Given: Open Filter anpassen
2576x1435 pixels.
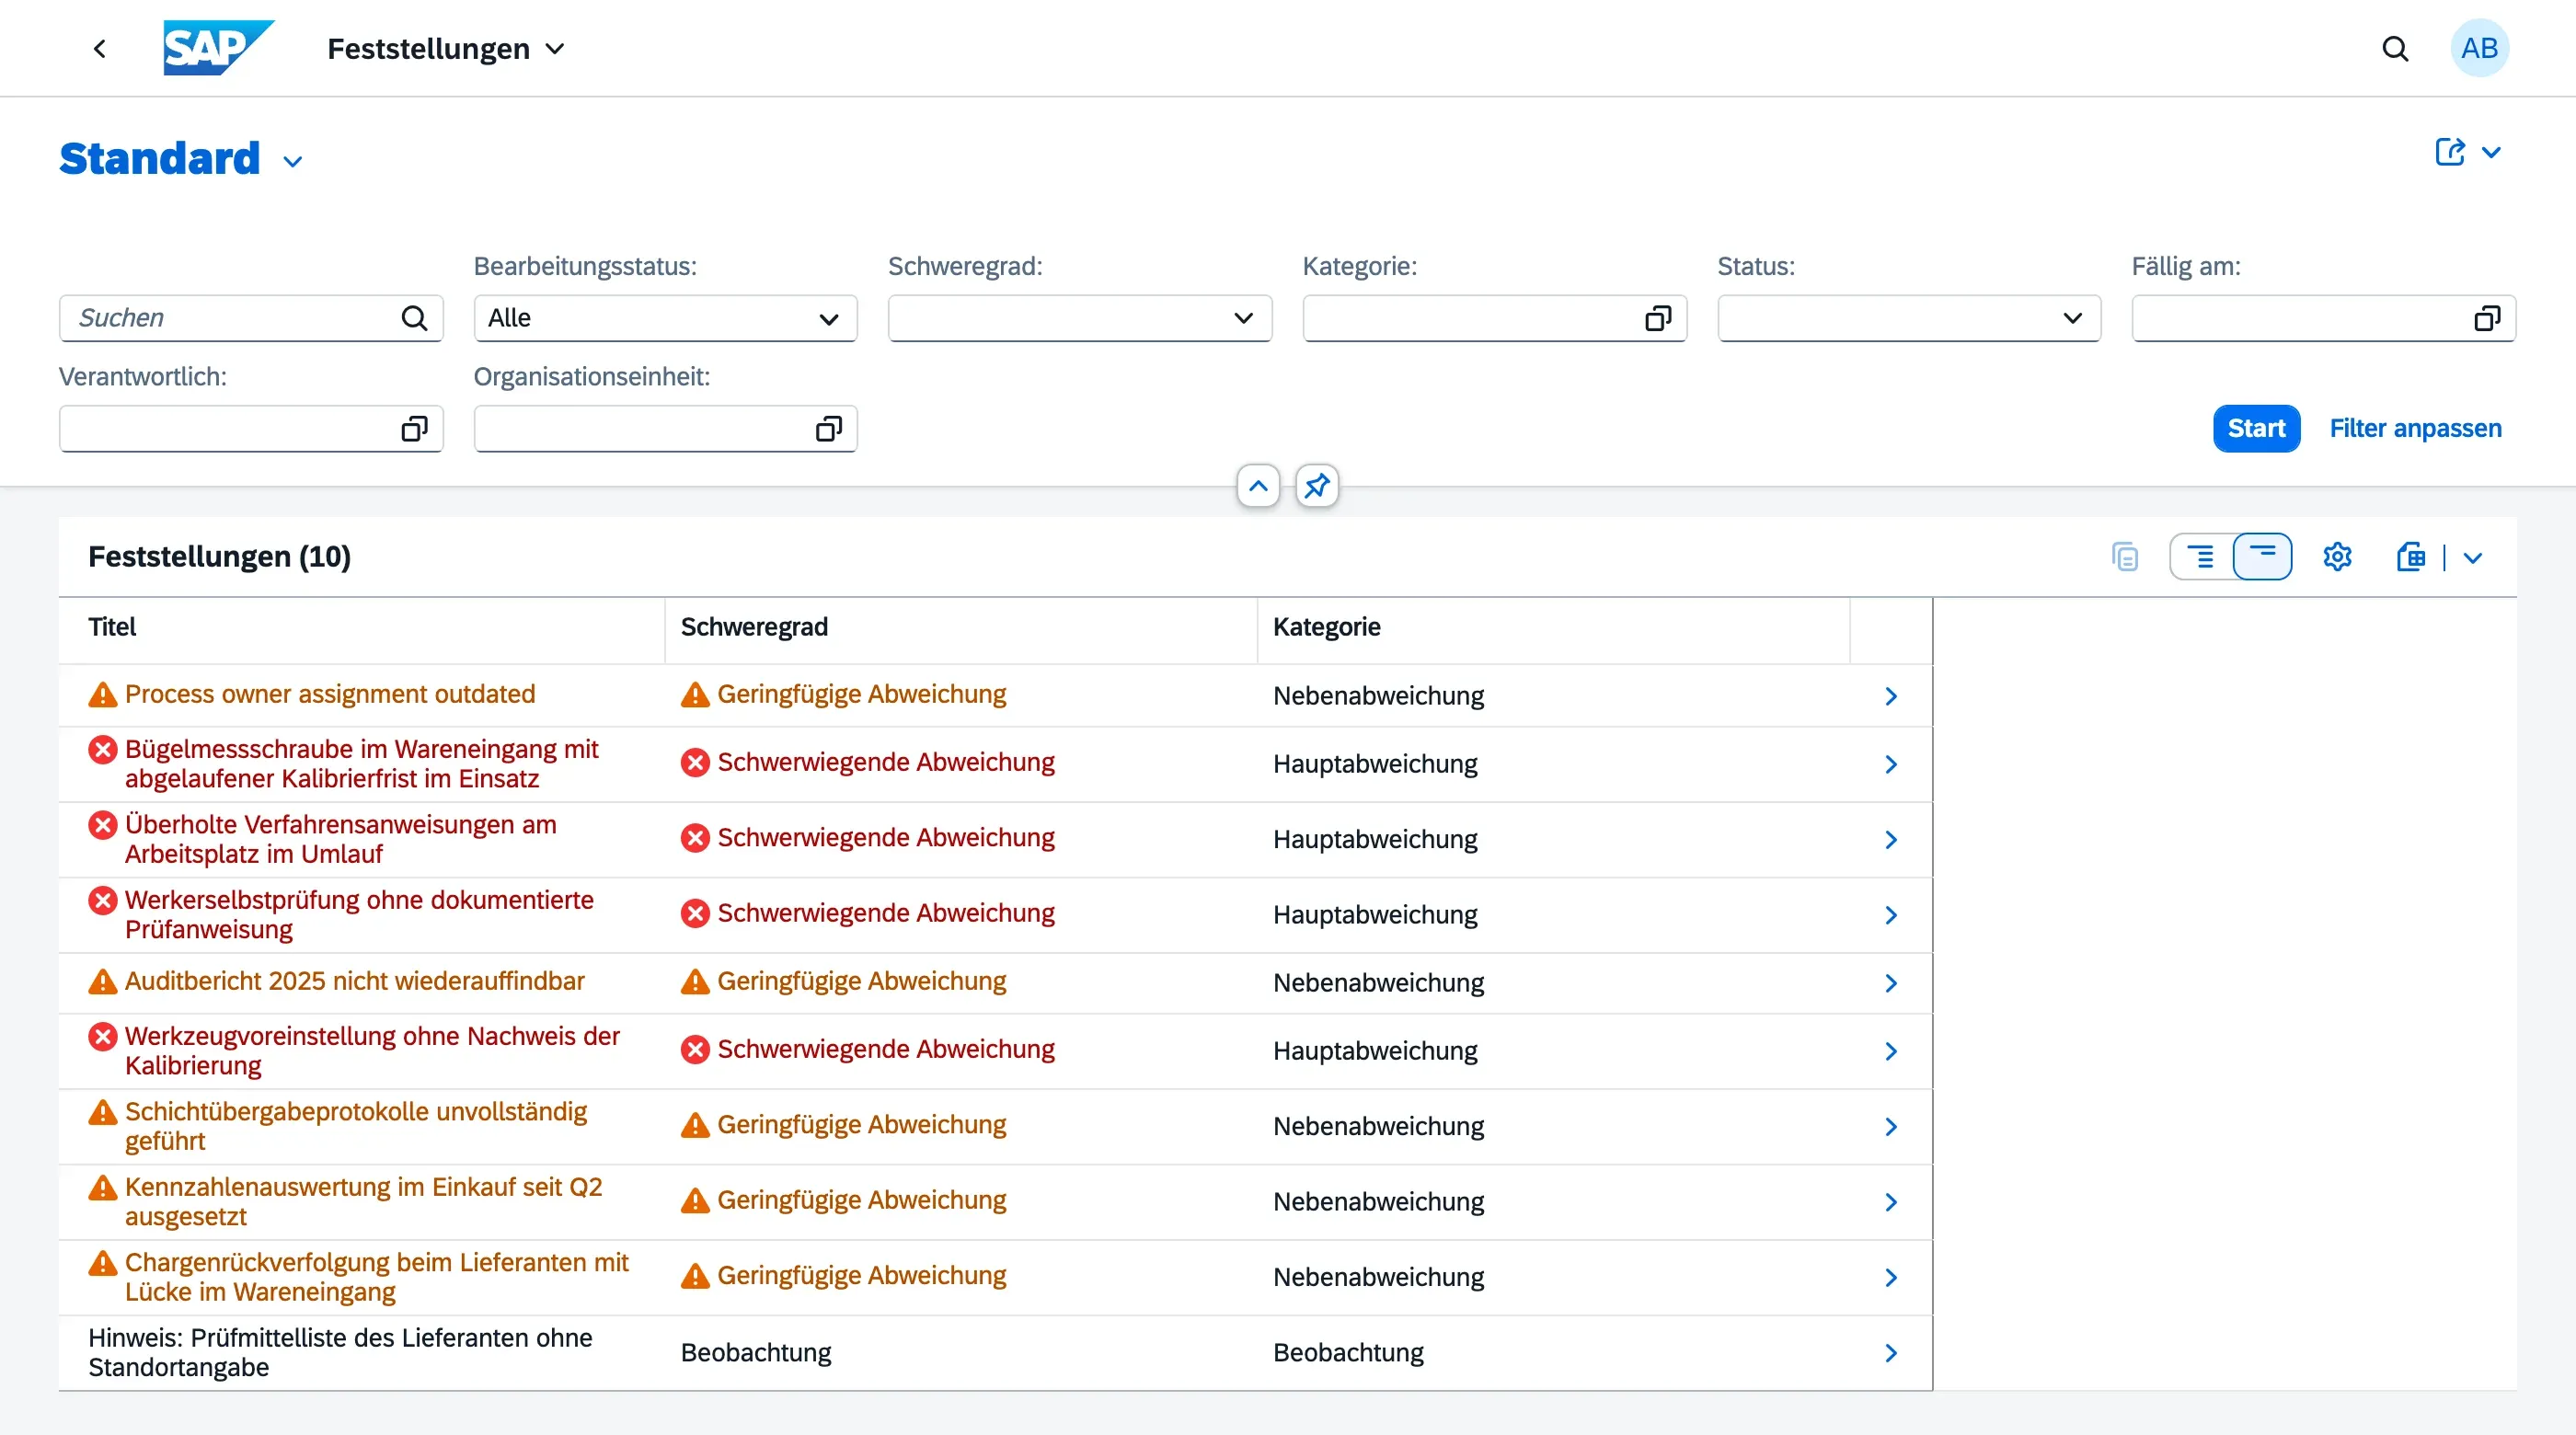Looking at the screenshot, I should (2415, 429).
